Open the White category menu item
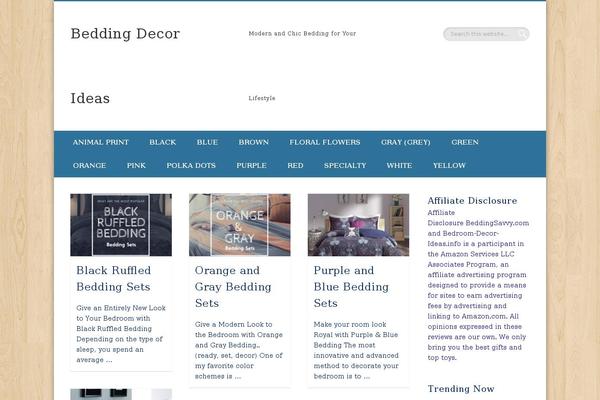This screenshot has width=600, height=400. click(399, 165)
